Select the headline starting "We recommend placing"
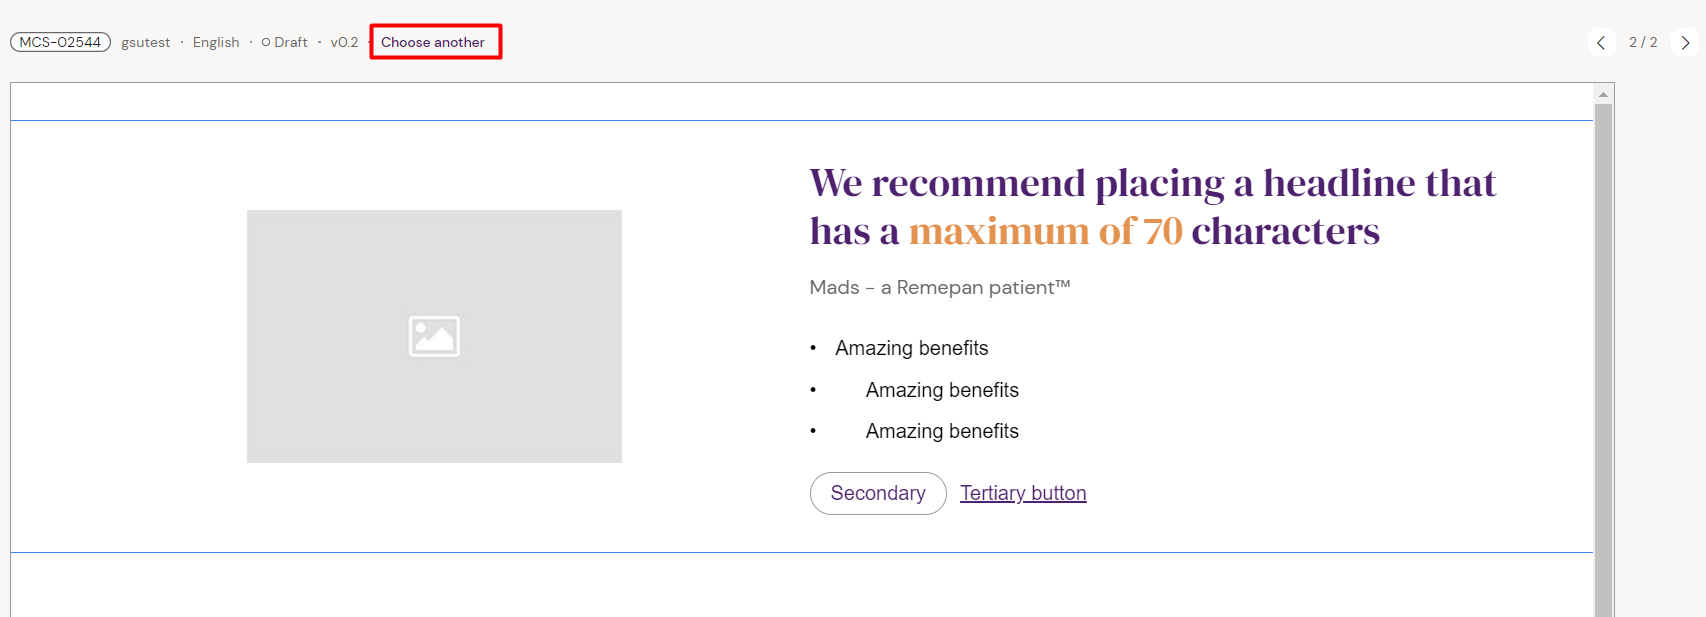This screenshot has height=617, width=1706. [x=1152, y=184]
